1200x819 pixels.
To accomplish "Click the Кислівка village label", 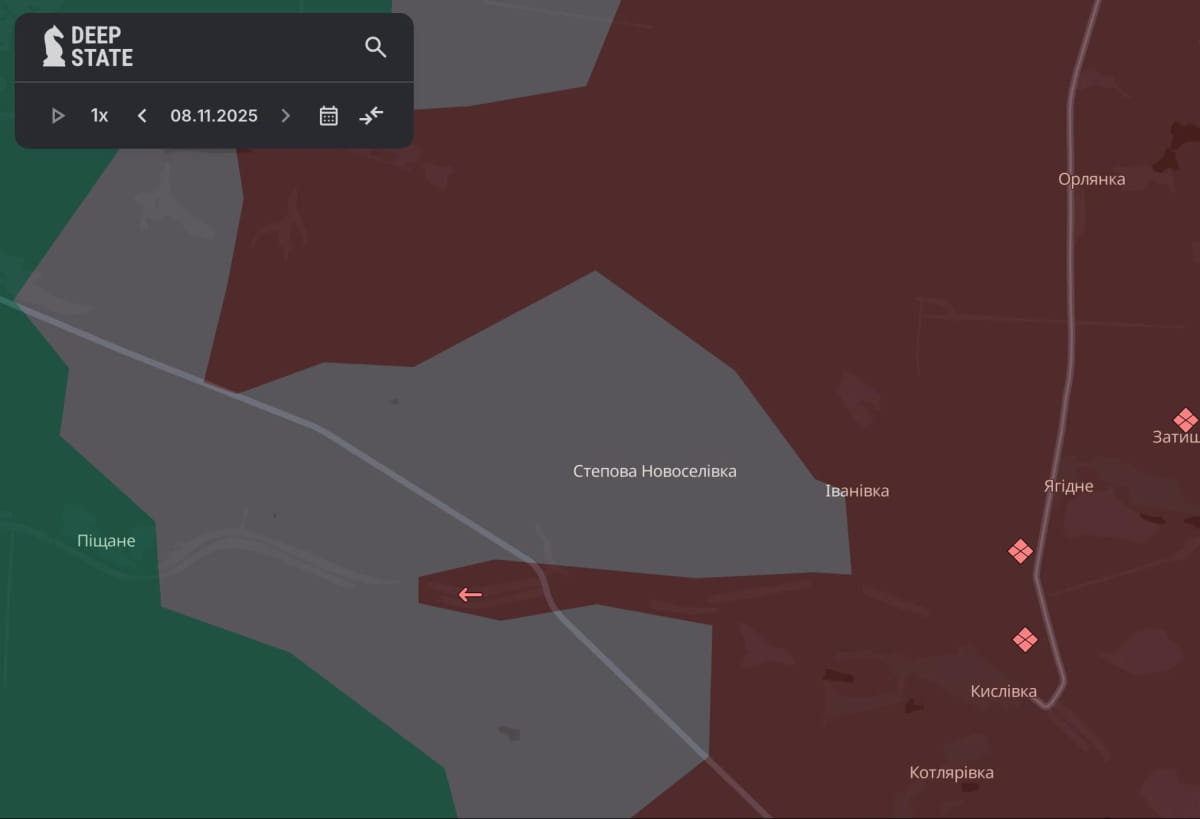I will click(1003, 691).
